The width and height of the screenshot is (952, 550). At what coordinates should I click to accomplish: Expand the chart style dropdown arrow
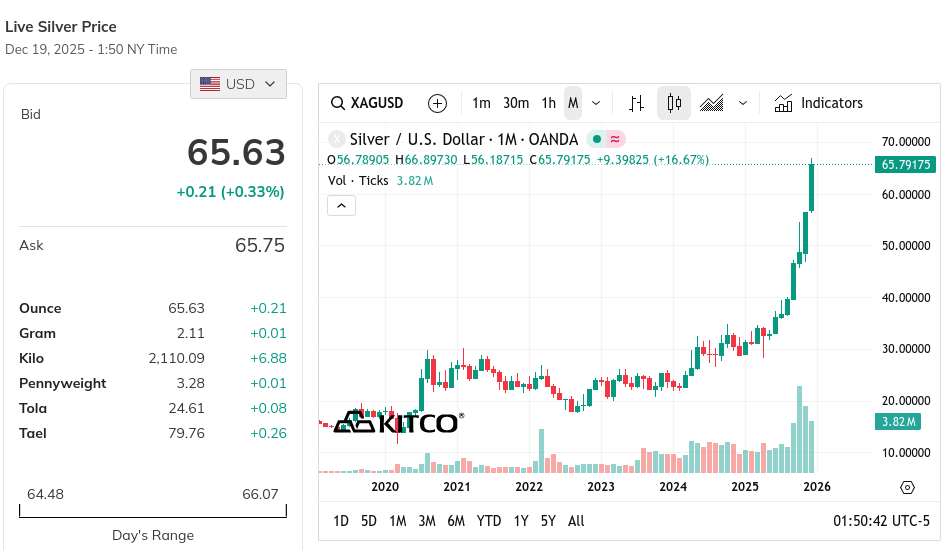point(743,103)
